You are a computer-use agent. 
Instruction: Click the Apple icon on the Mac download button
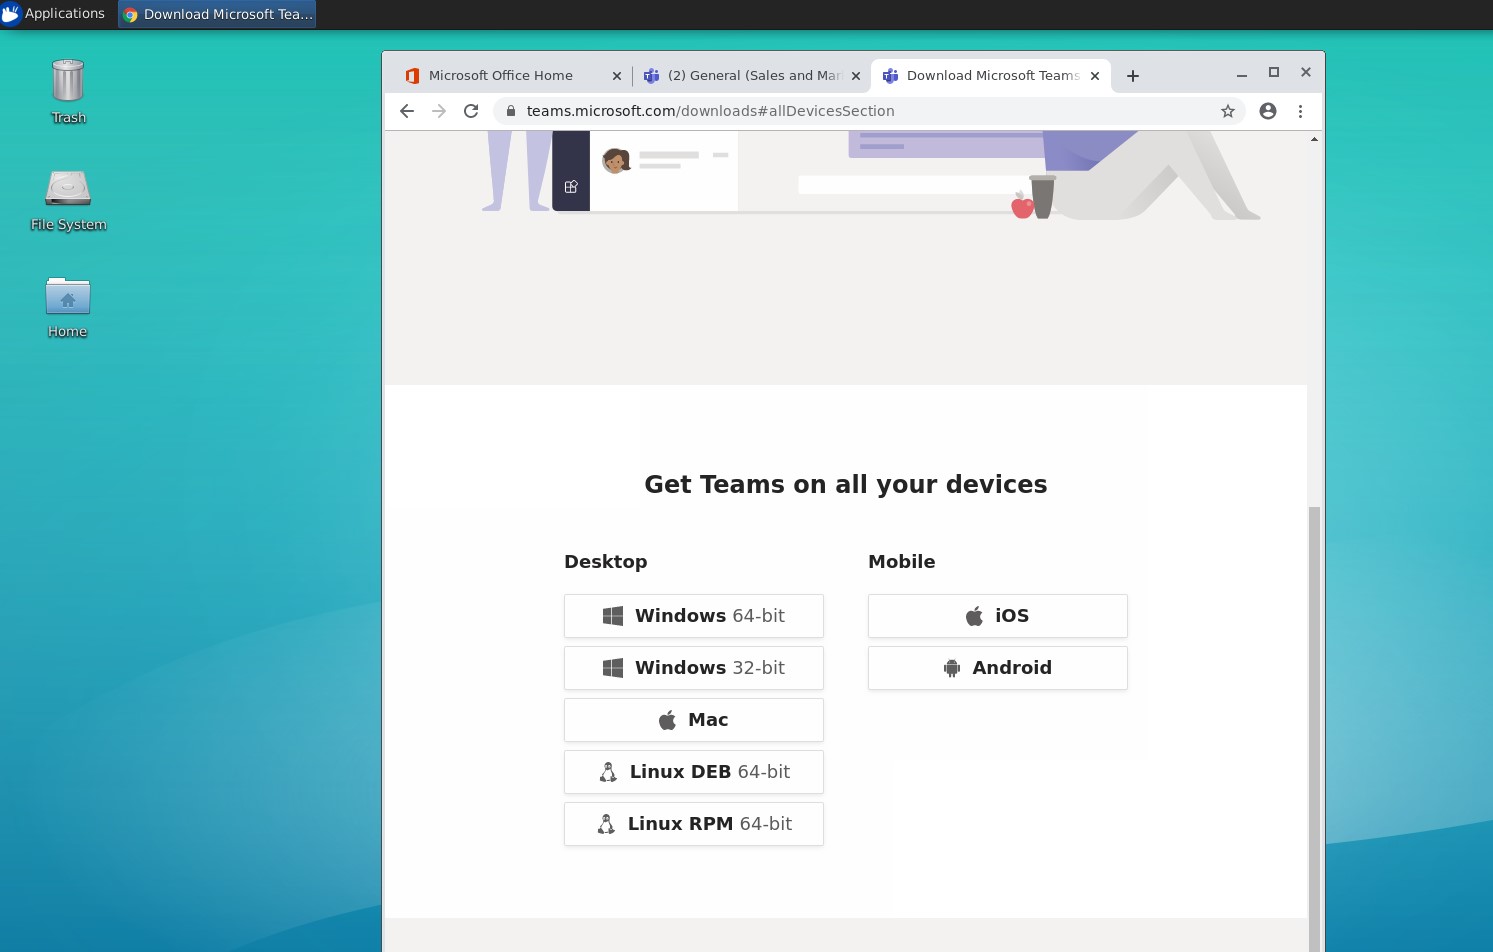[x=666, y=719]
